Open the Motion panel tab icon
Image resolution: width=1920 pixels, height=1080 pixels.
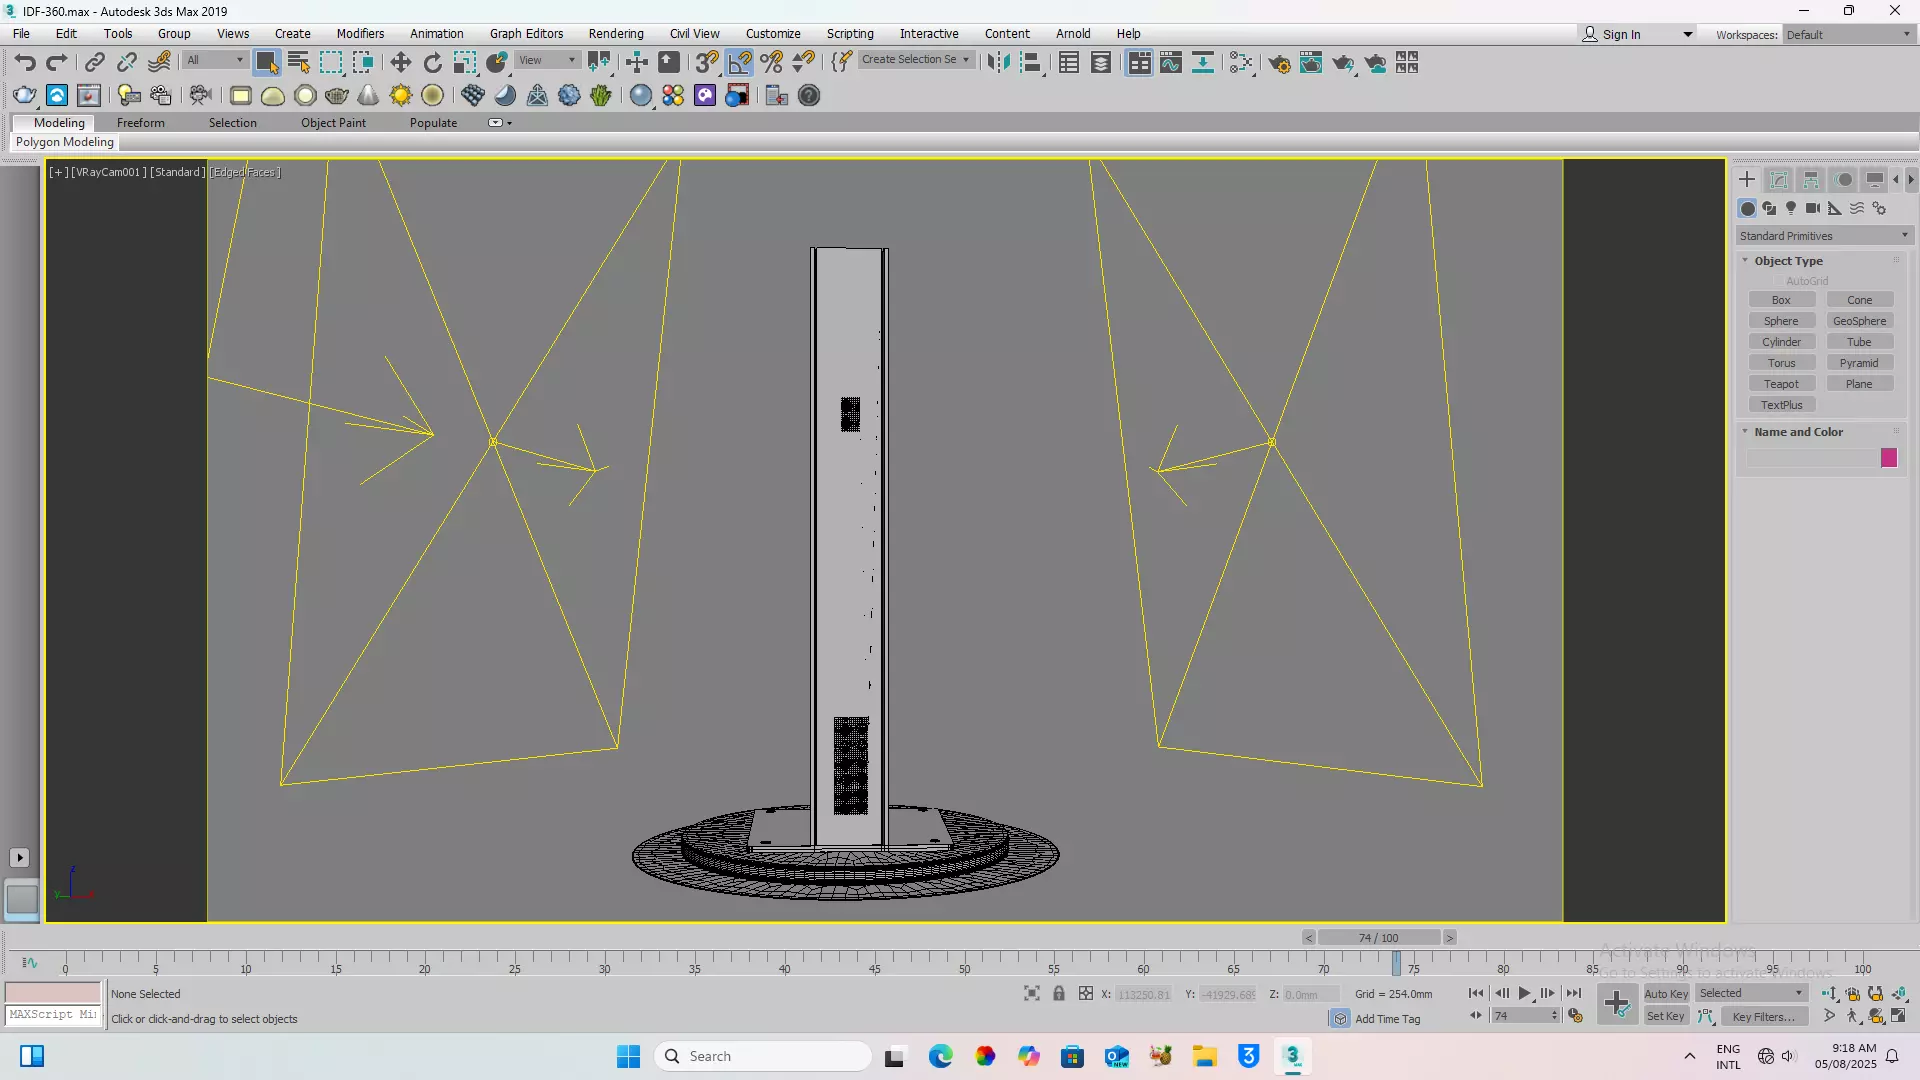[x=1844, y=180]
